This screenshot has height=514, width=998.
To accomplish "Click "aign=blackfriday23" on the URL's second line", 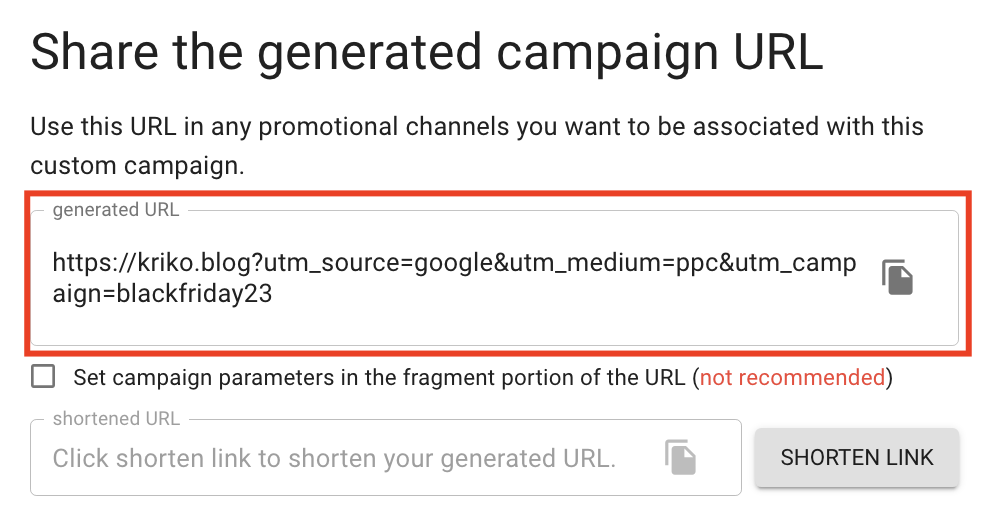I will pyautogui.click(x=162, y=295).
